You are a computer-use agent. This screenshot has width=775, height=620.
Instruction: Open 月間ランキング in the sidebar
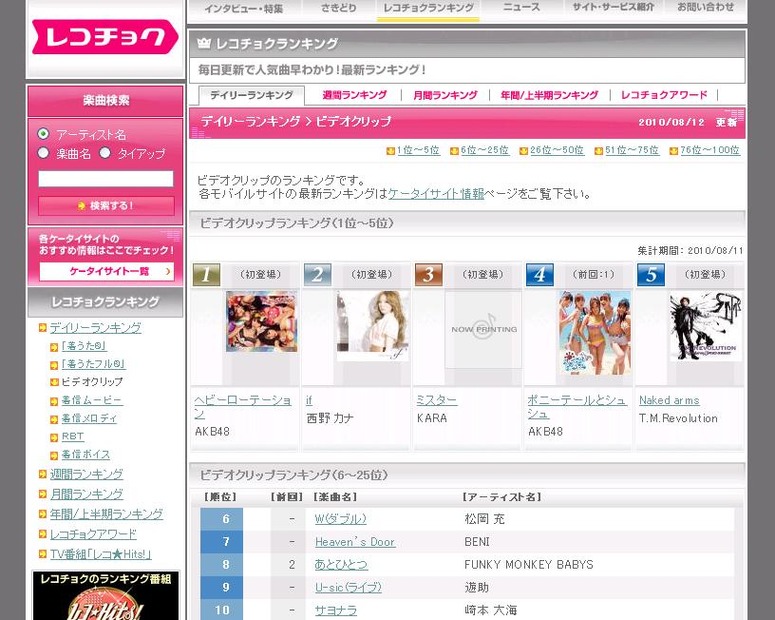pos(86,494)
